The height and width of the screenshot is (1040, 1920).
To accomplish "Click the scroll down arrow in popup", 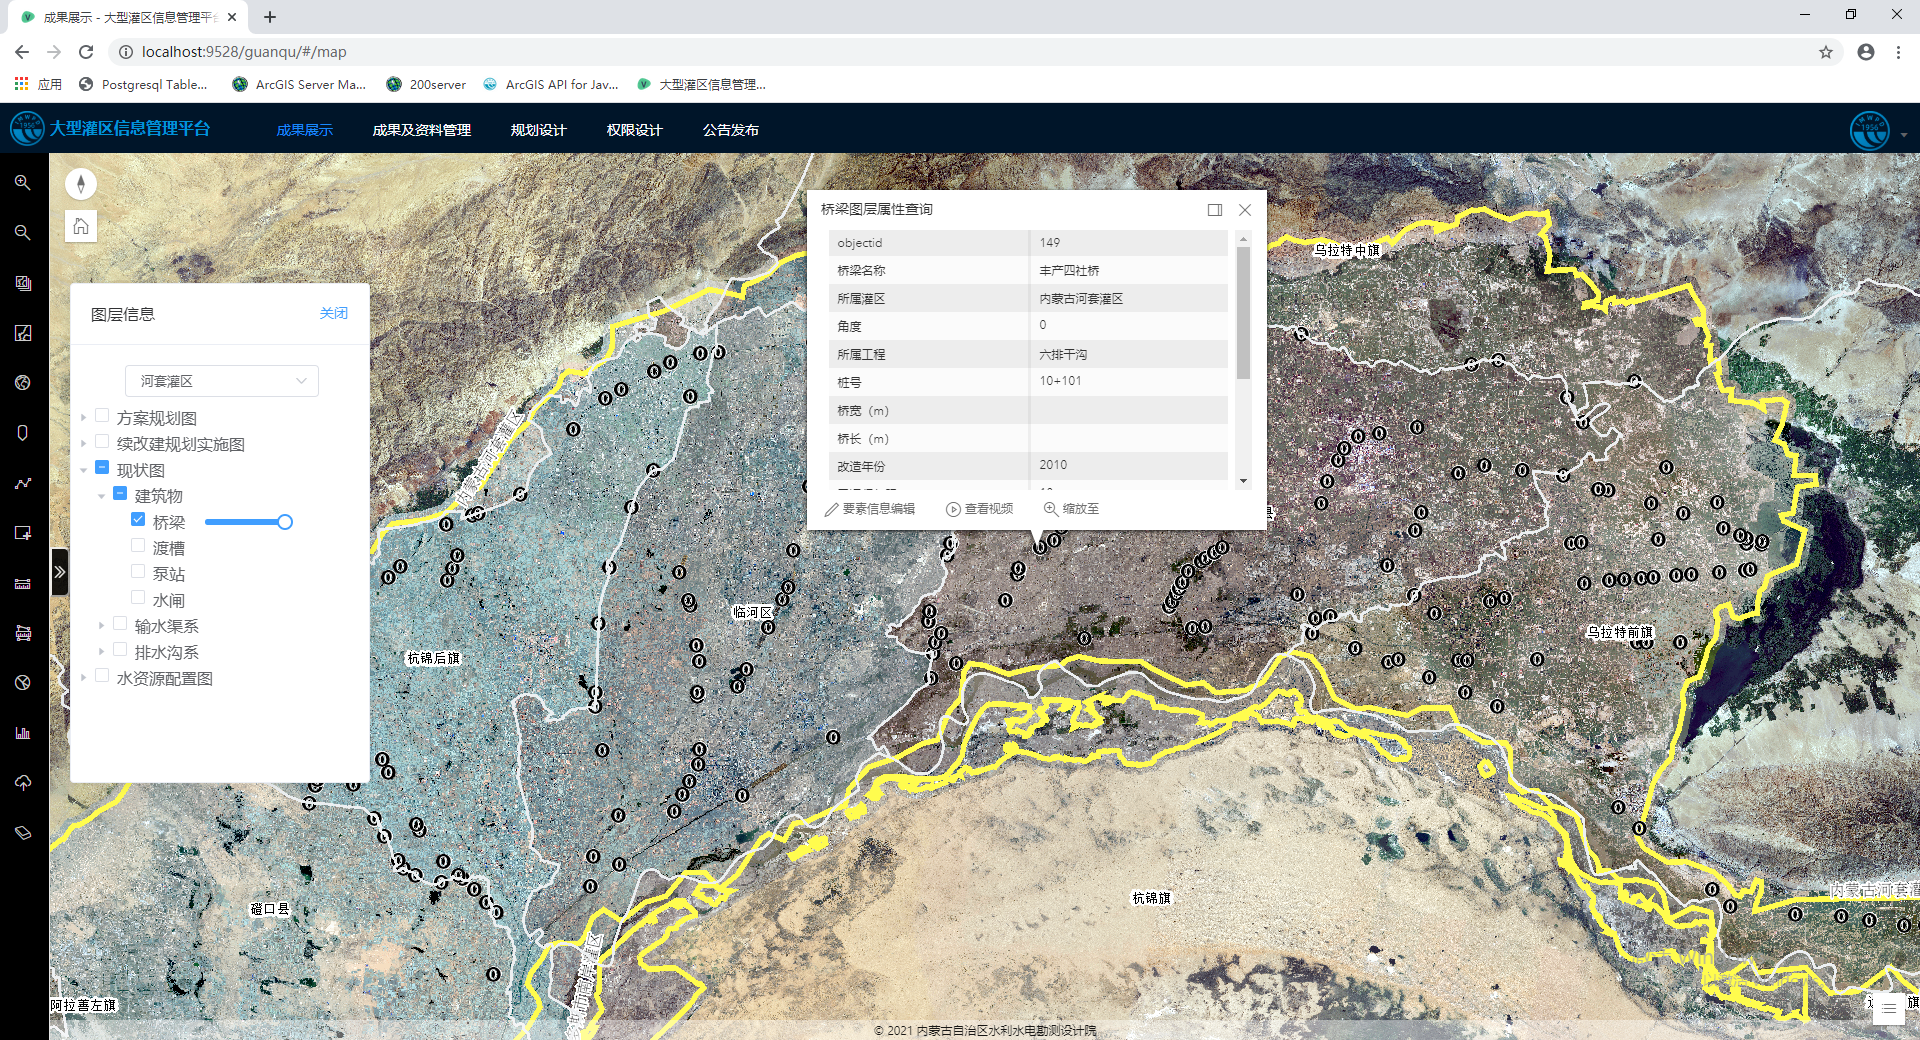I will tap(1243, 481).
